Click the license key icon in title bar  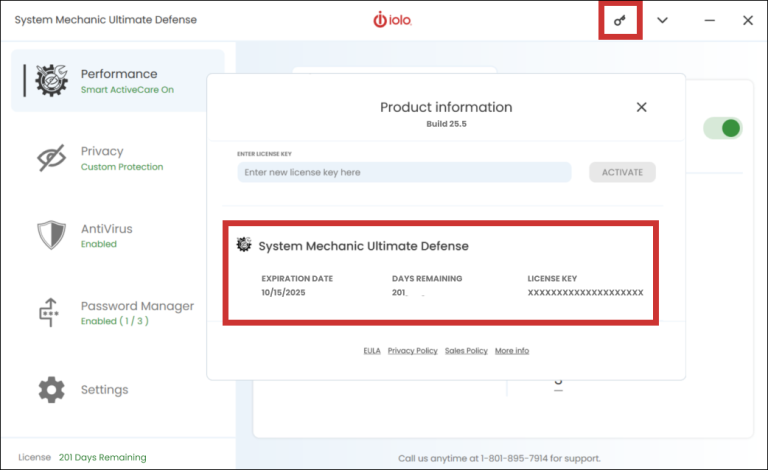pos(620,20)
